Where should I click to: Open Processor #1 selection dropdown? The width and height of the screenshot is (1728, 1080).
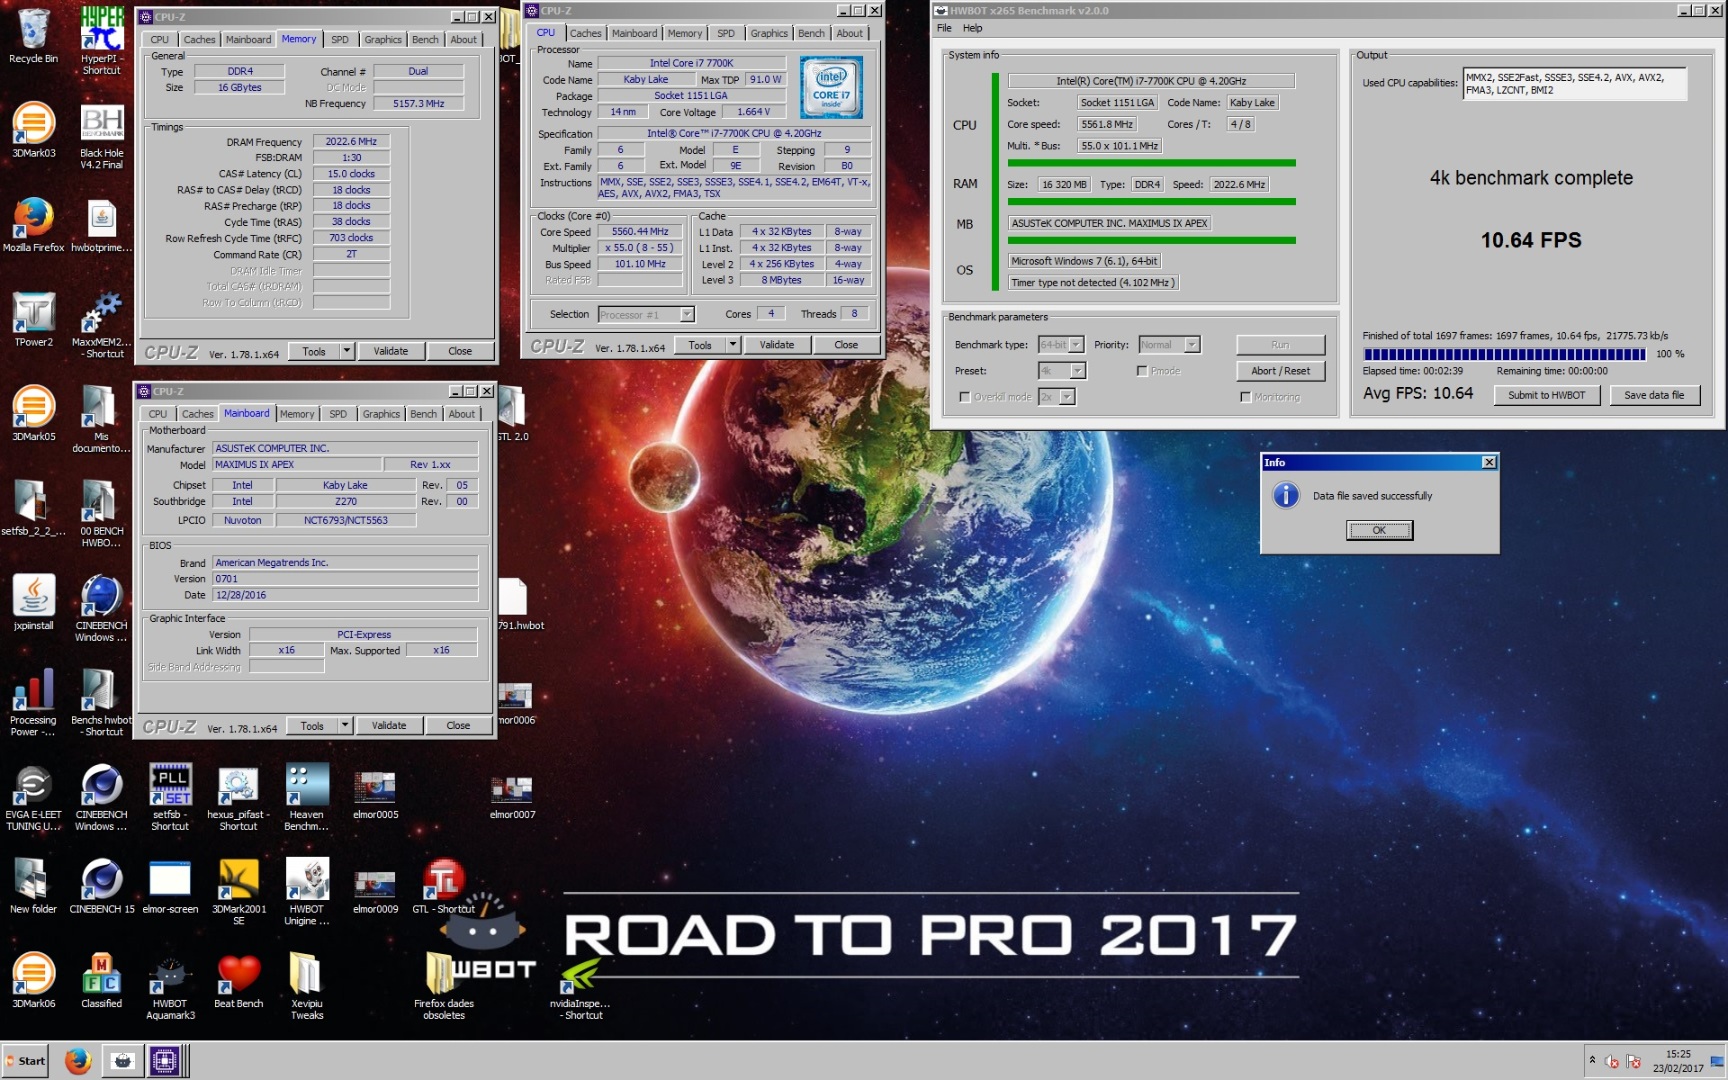pyautogui.click(x=687, y=315)
